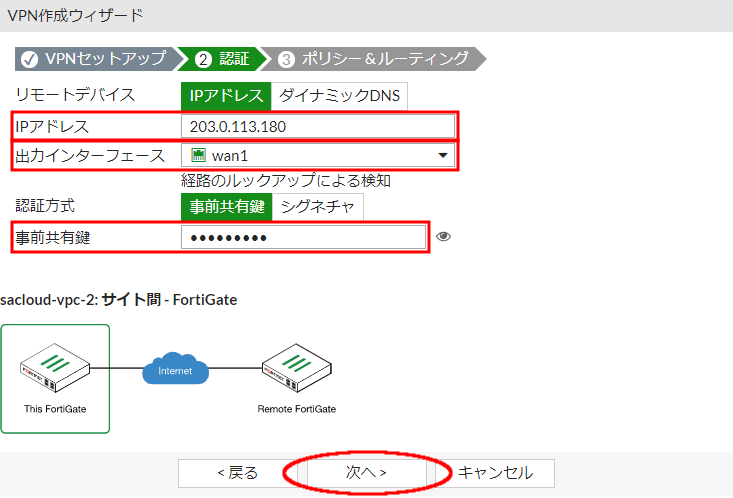This screenshot has height=498, width=733.
Task: Click the step 2 number icon
Action: 203,59
